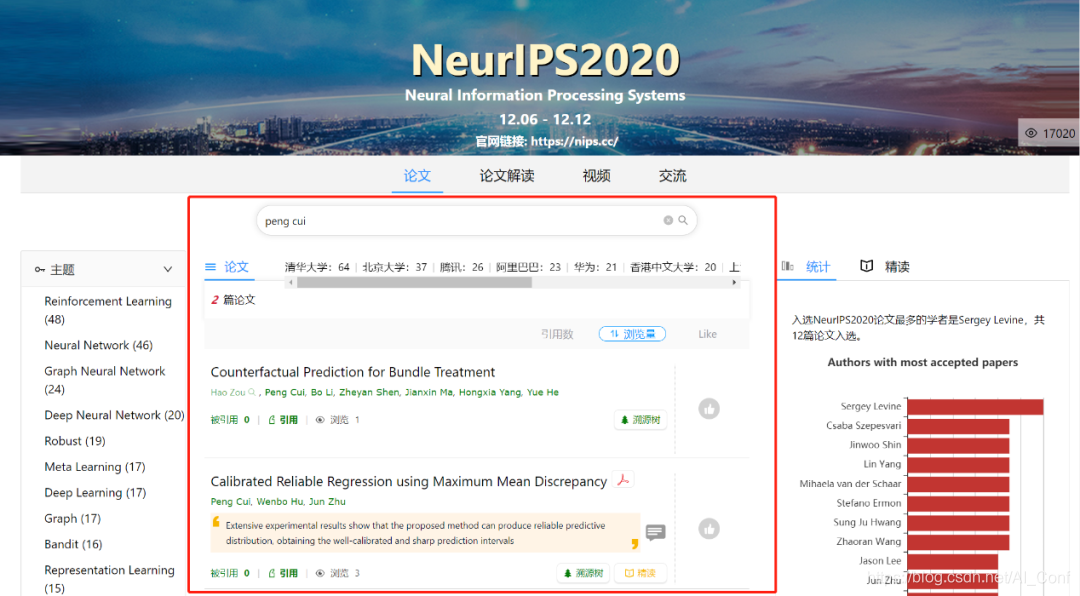The height and width of the screenshot is (596, 1080).
Task: Filter by topic Graph Neural Network (24)
Action: (x=105, y=380)
